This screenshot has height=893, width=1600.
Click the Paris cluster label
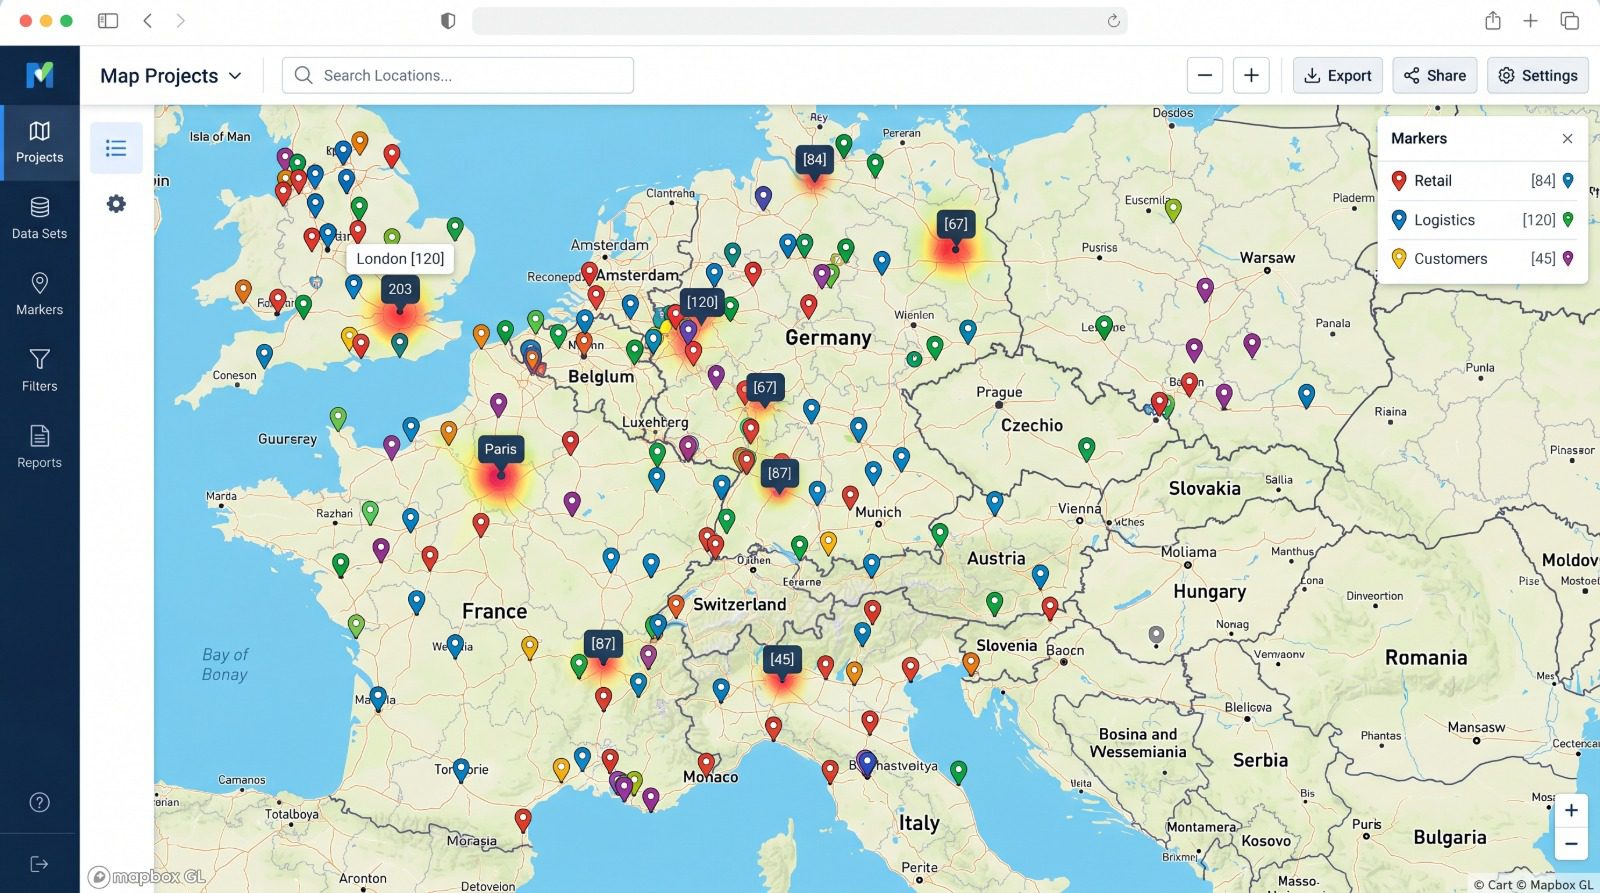coord(501,449)
